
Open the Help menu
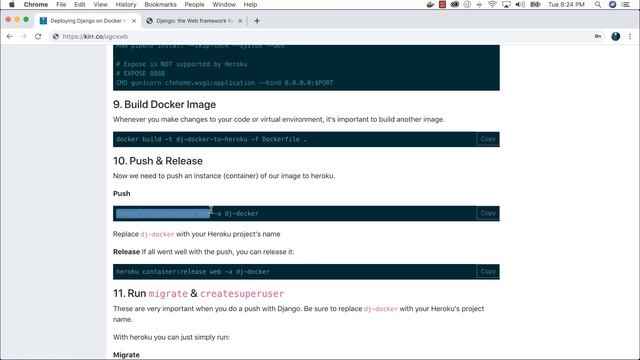tap(250, 4)
